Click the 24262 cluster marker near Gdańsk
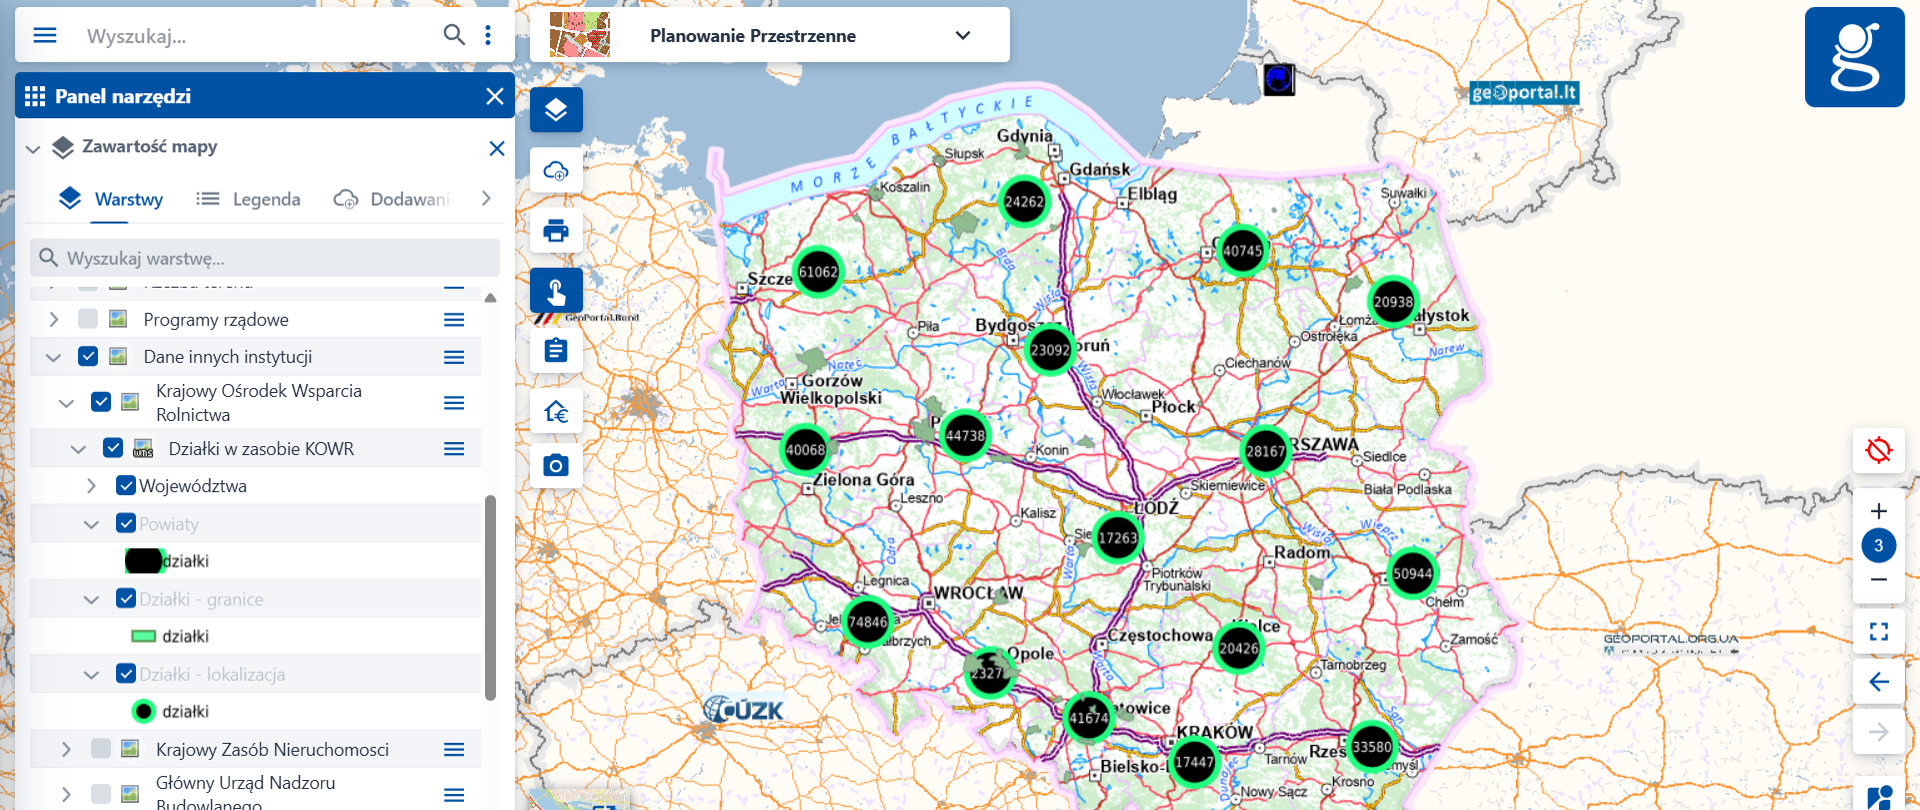This screenshot has width=1920, height=810. pos(1024,202)
